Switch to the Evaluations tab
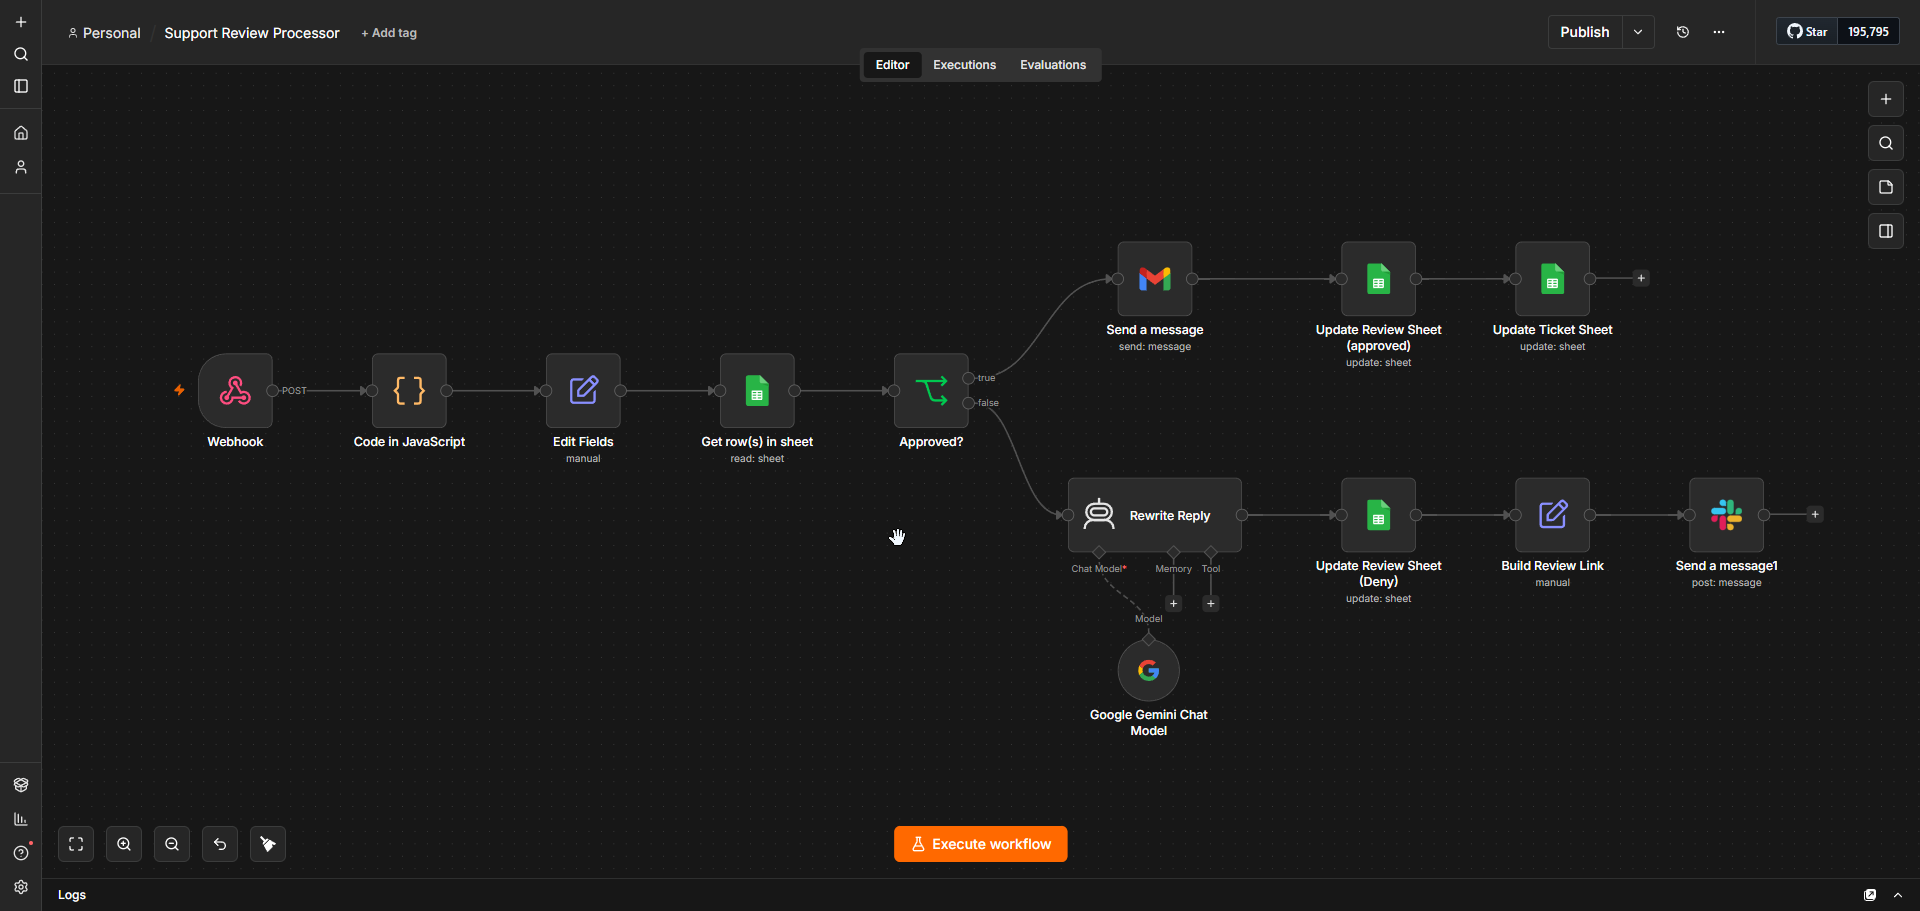The image size is (1920, 911). click(x=1053, y=65)
